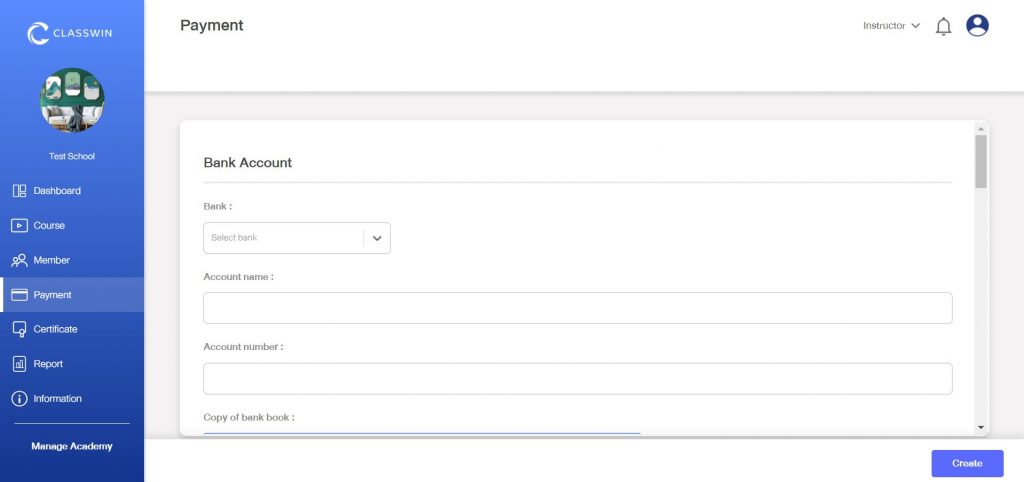Click the Member people icon
The height and width of the screenshot is (482, 1024).
pos(19,260)
